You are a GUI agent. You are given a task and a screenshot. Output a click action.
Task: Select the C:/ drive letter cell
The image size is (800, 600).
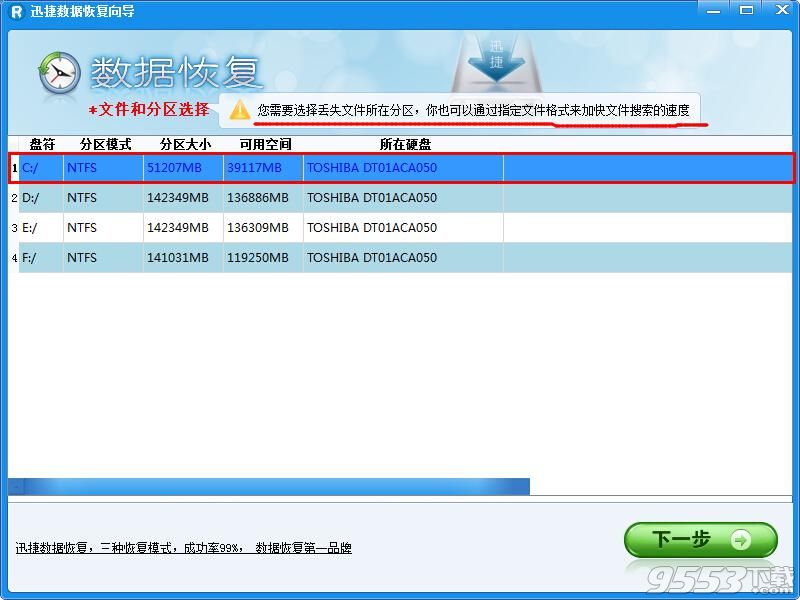click(41, 168)
